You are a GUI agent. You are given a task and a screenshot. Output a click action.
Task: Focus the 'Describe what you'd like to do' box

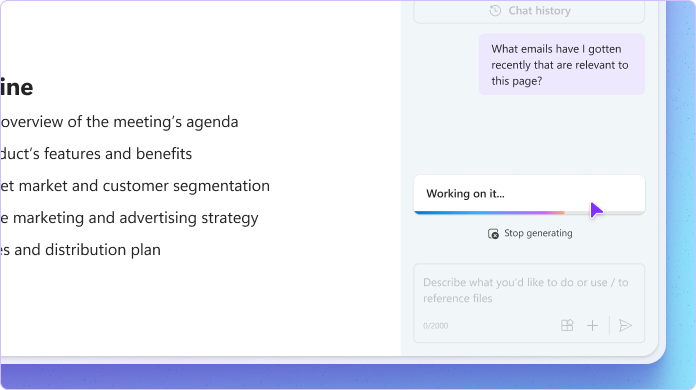pyautogui.click(x=529, y=303)
